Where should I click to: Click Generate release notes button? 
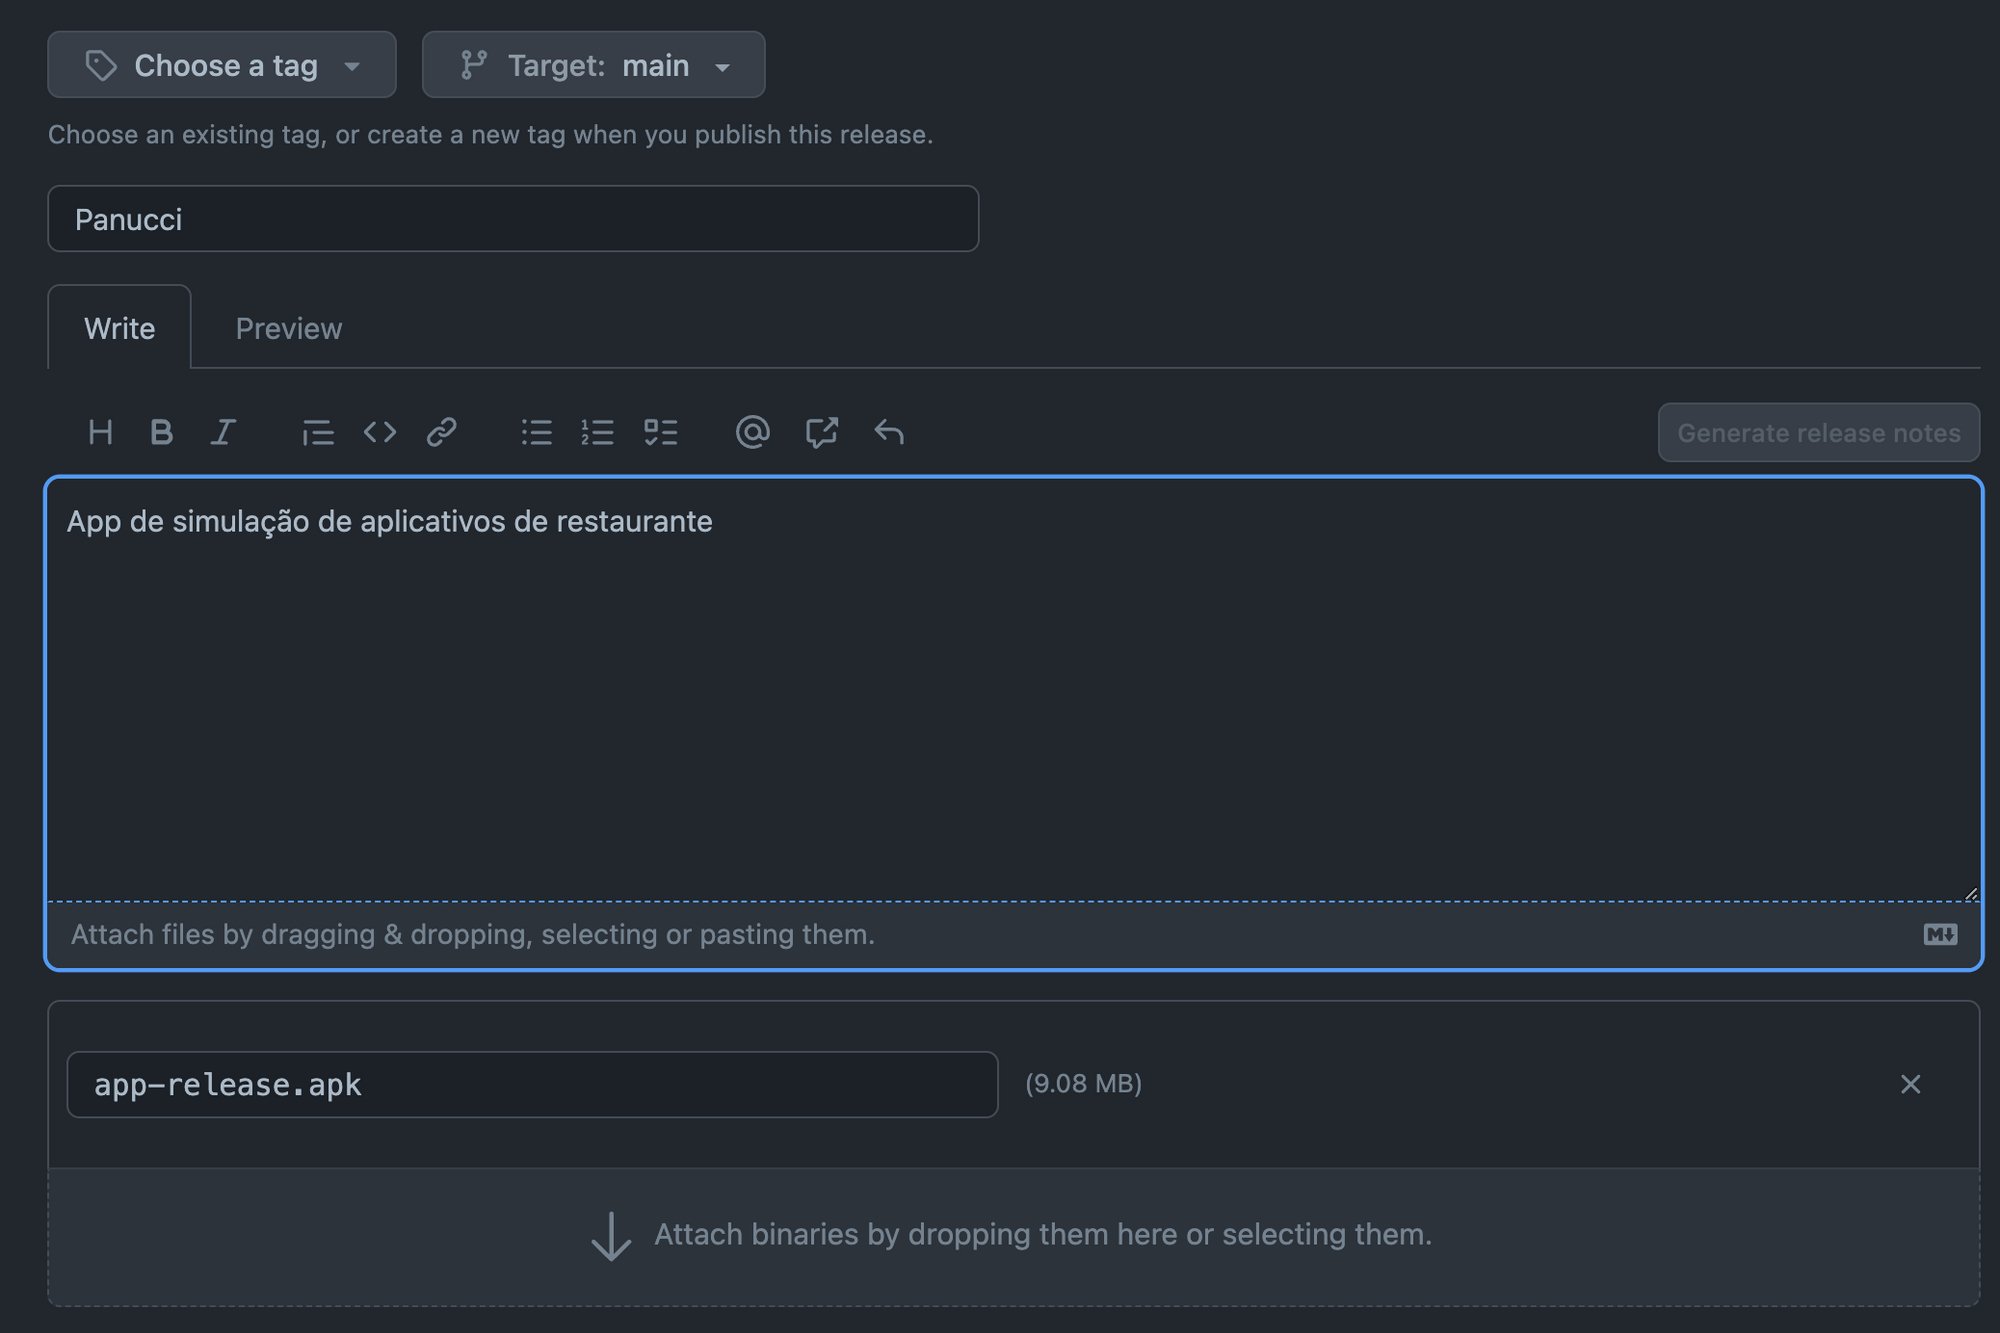click(1819, 432)
